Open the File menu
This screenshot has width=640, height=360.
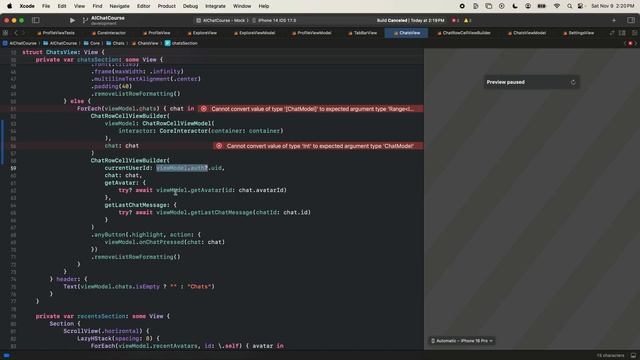[x=46, y=6]
